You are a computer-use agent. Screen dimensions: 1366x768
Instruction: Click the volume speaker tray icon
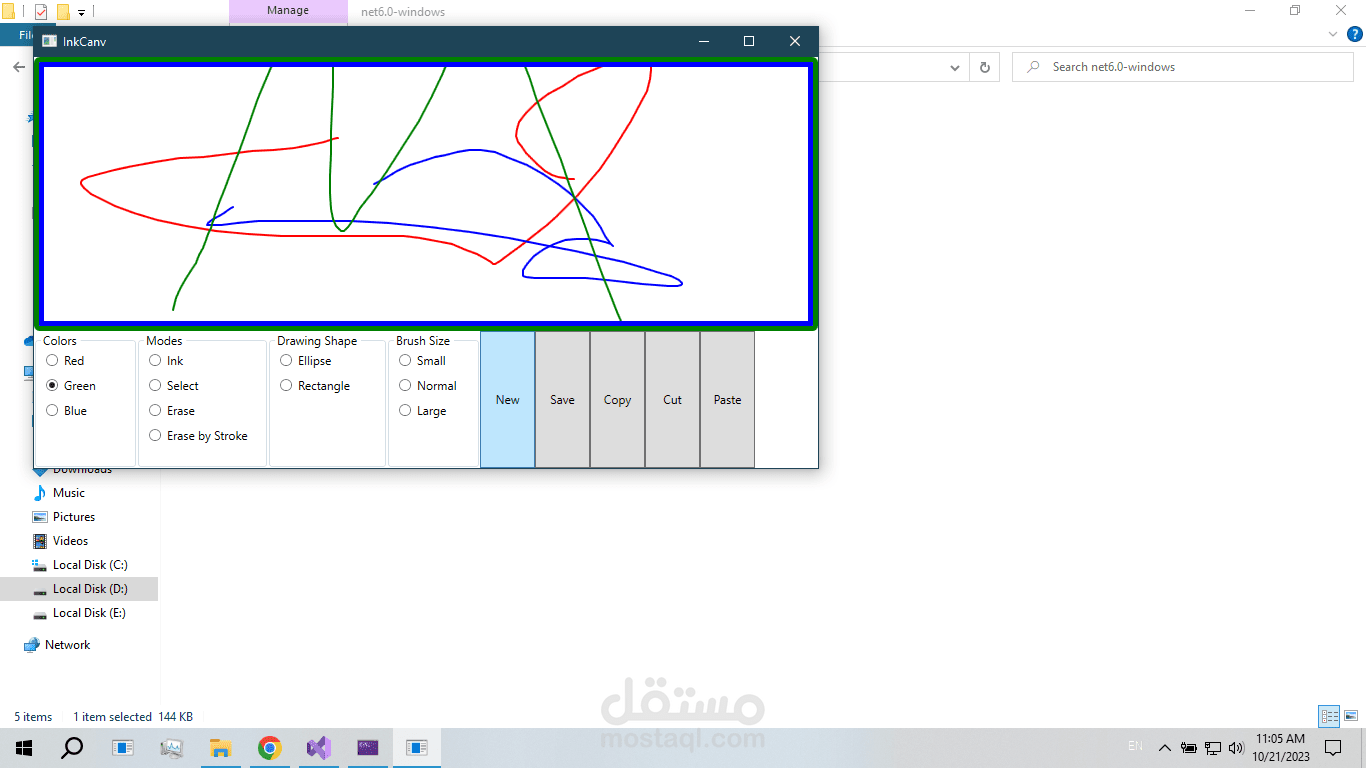point(1236,747)
